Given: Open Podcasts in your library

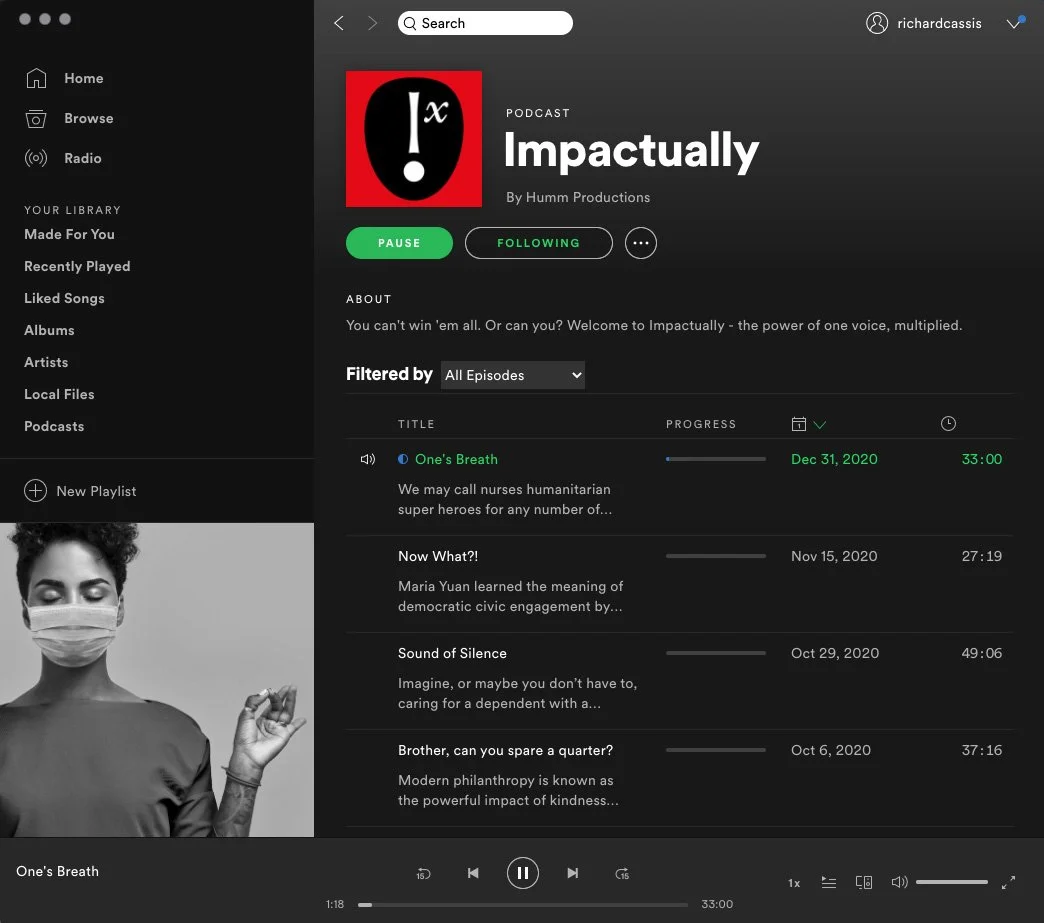Looking at the screenshot, I should click(54, 426).
